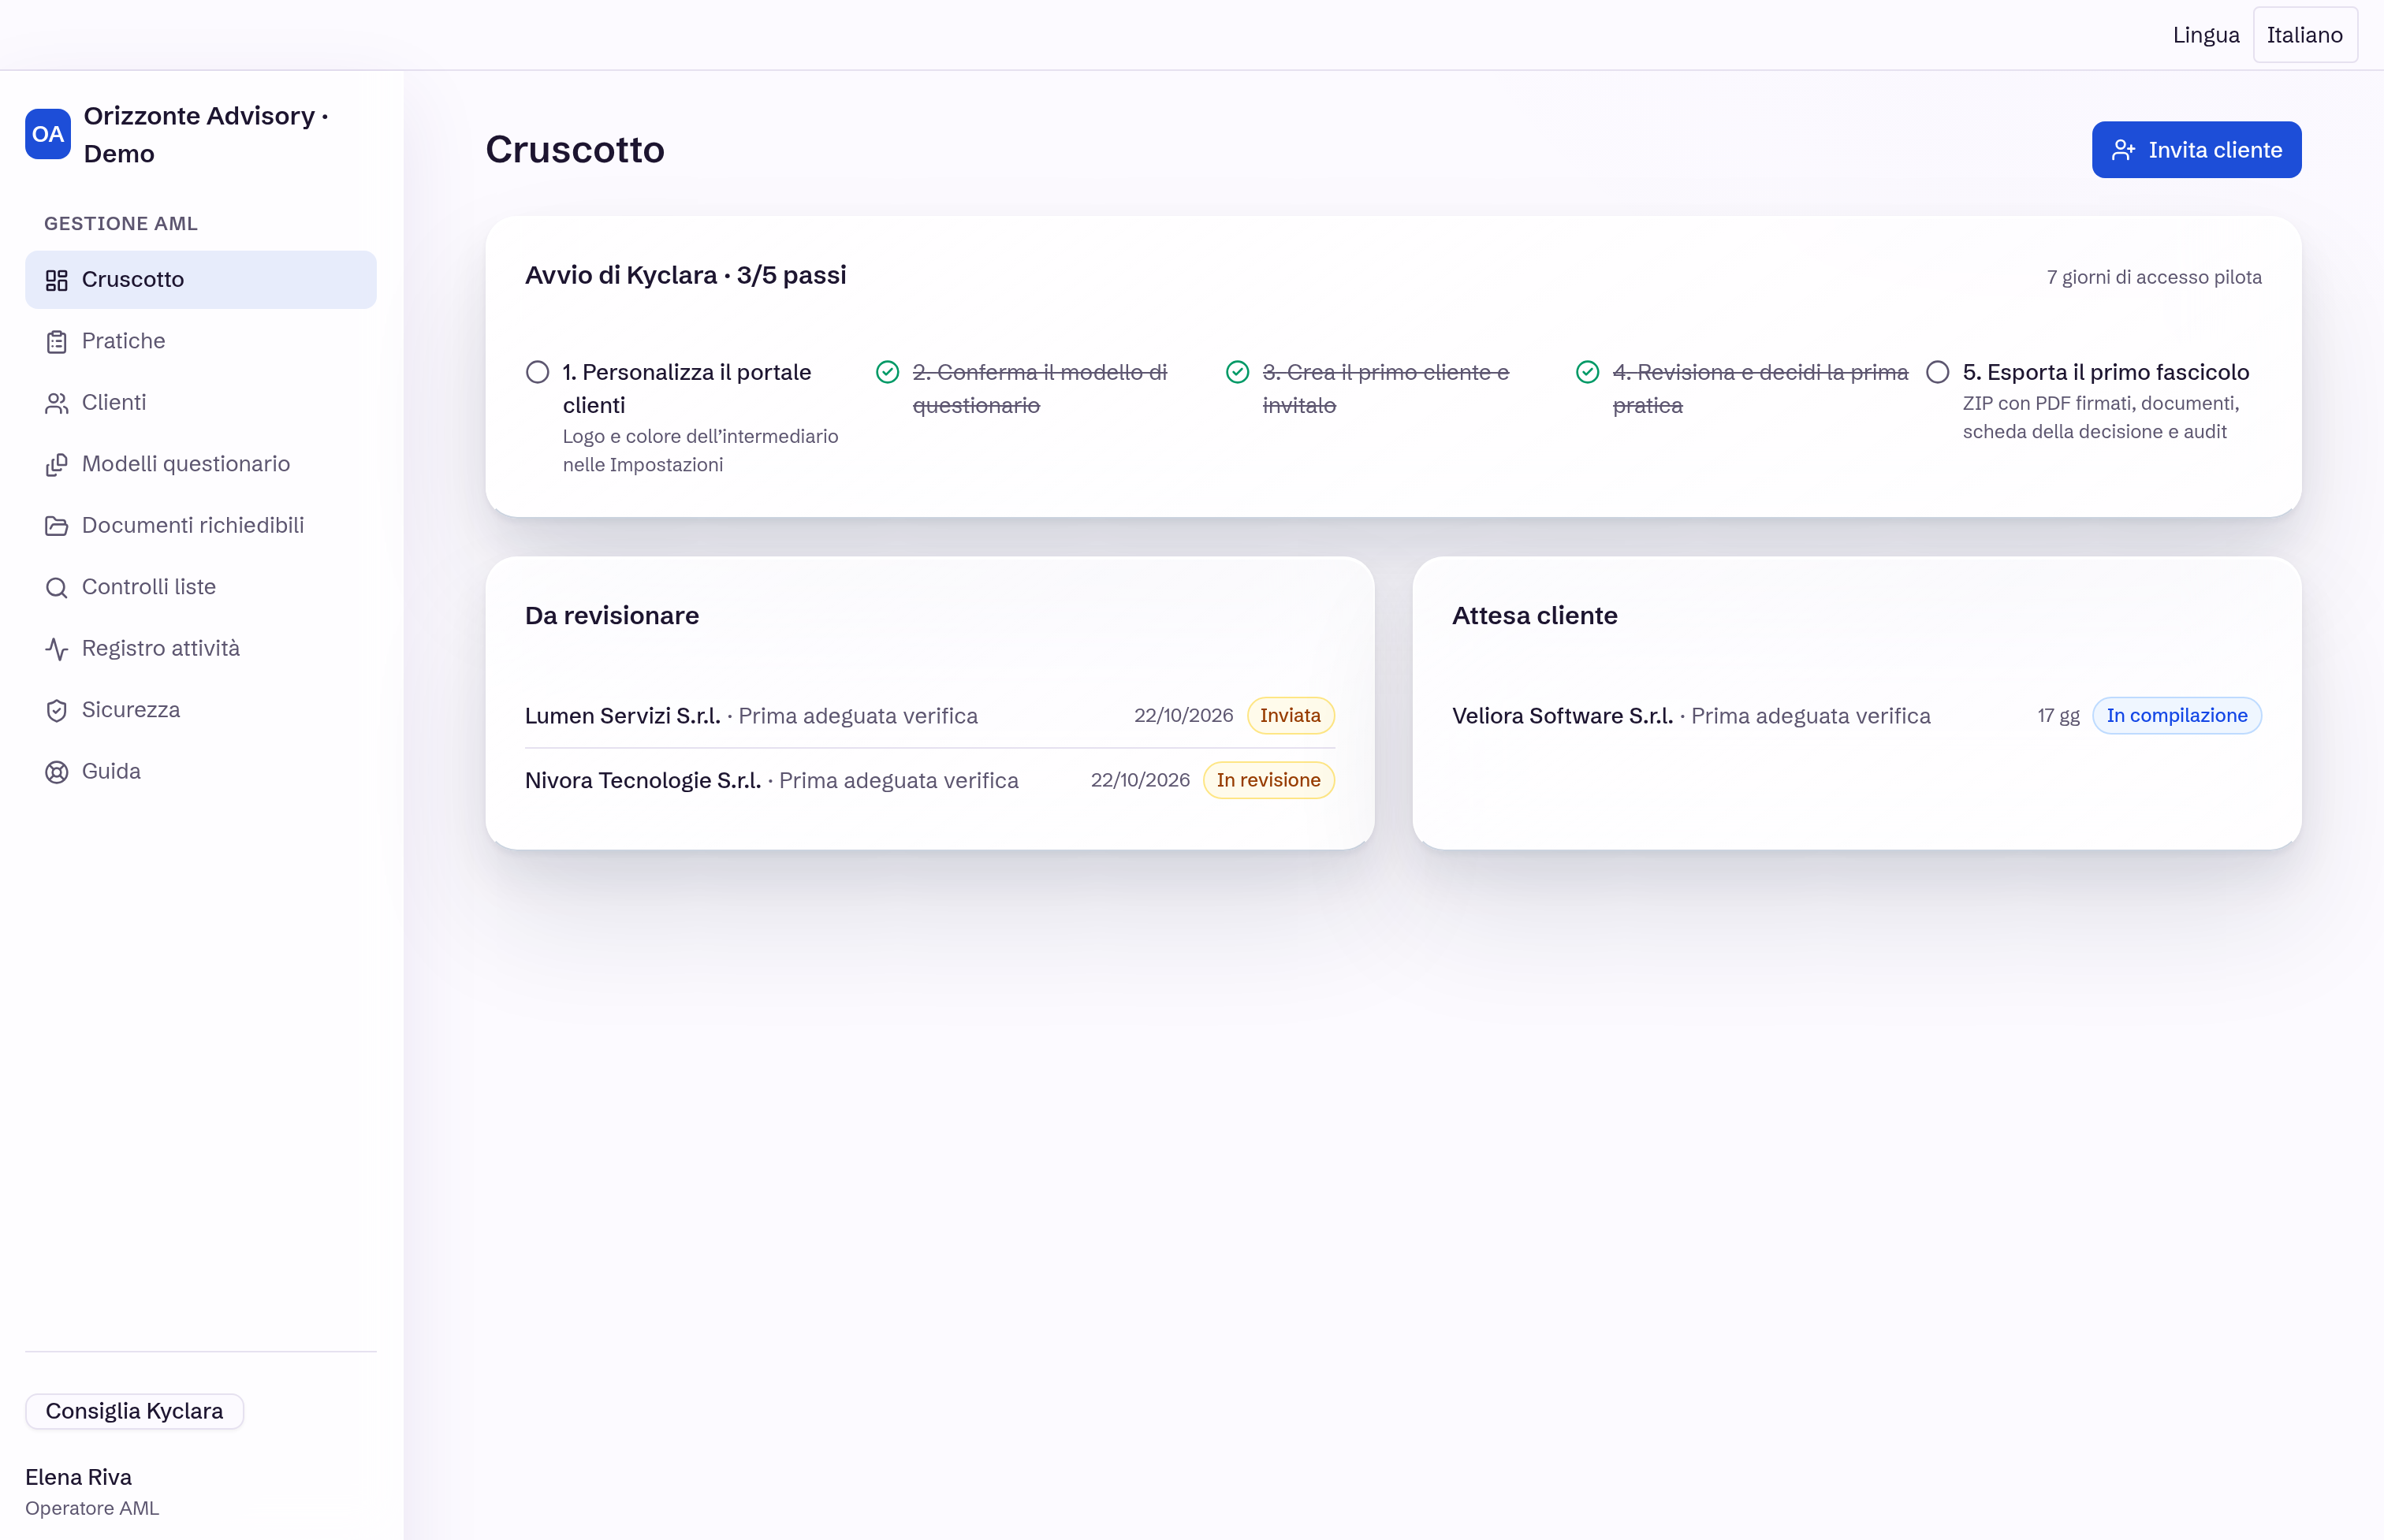
Task: Click the Documenti richiedibili folder icon
Action: pos(57,526)
